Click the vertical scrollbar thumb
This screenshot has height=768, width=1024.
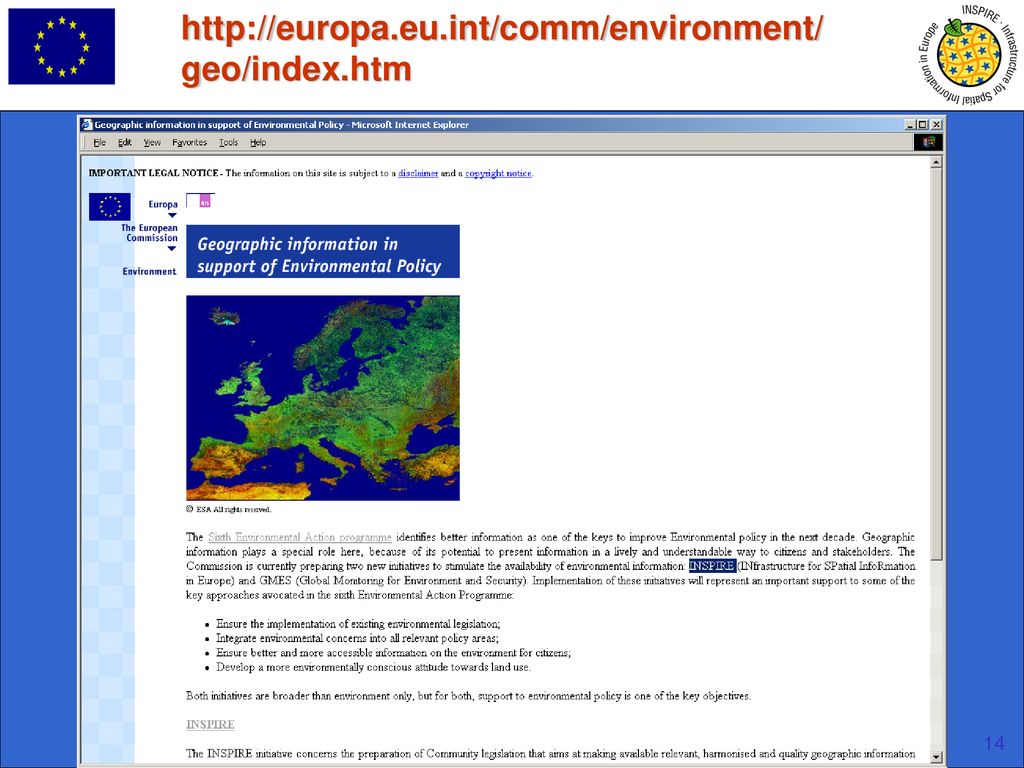(936, 363)
